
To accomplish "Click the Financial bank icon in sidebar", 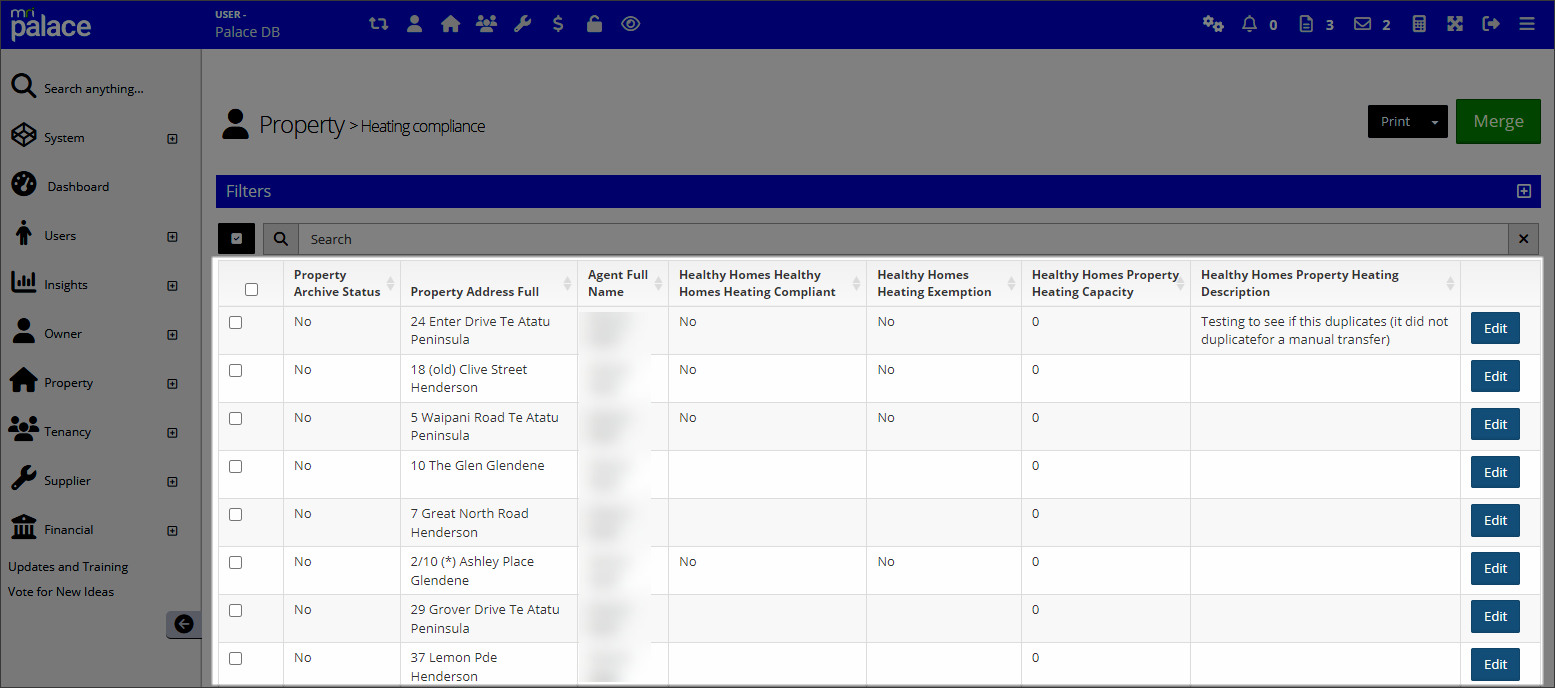I will [24, 528].
